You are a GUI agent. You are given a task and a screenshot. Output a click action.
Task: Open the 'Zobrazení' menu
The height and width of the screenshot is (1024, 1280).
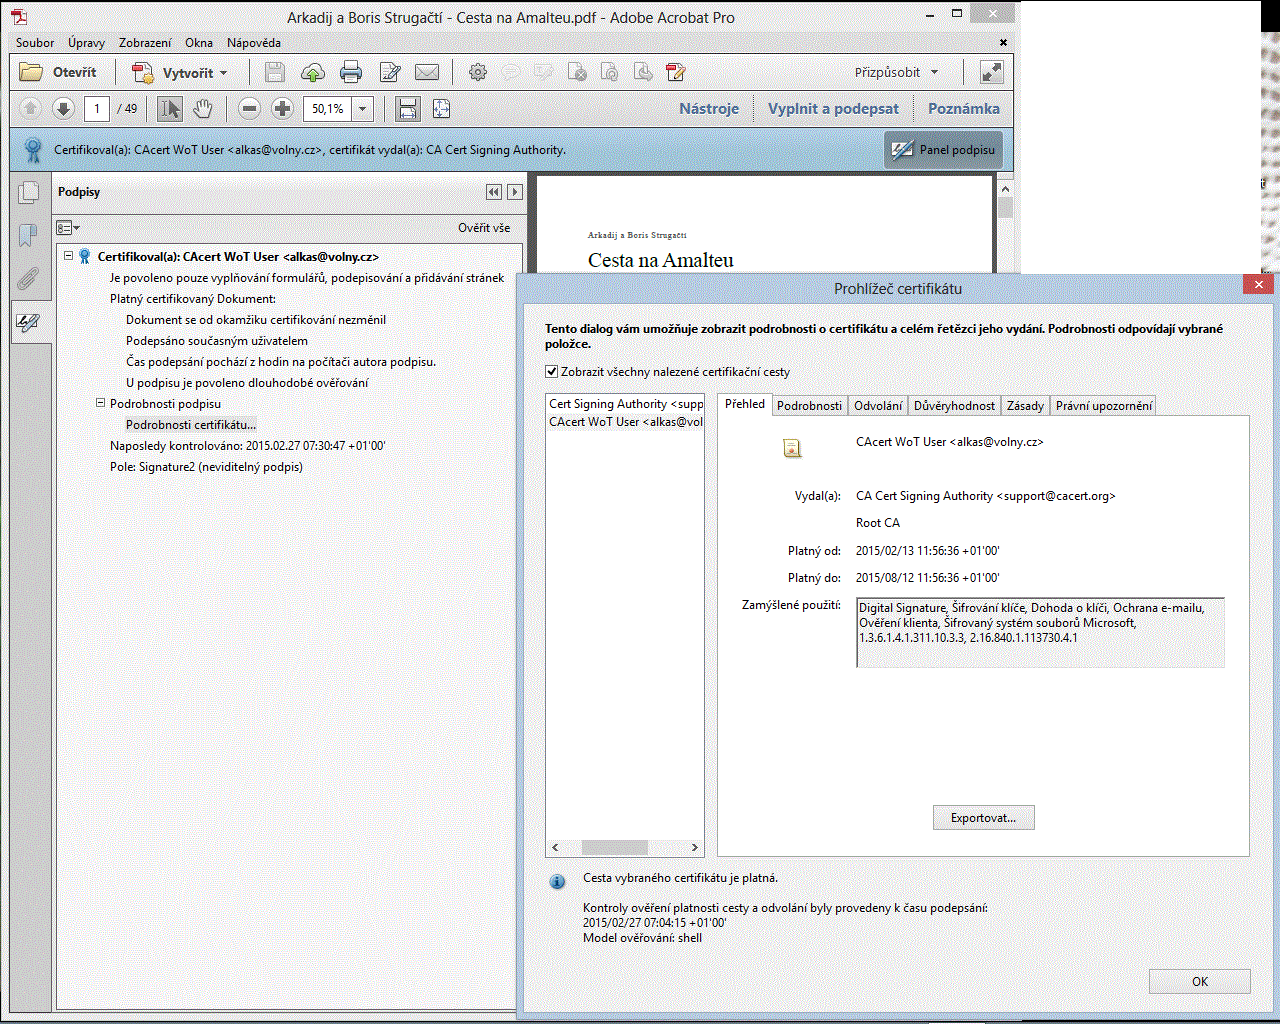tap(145, 43)
